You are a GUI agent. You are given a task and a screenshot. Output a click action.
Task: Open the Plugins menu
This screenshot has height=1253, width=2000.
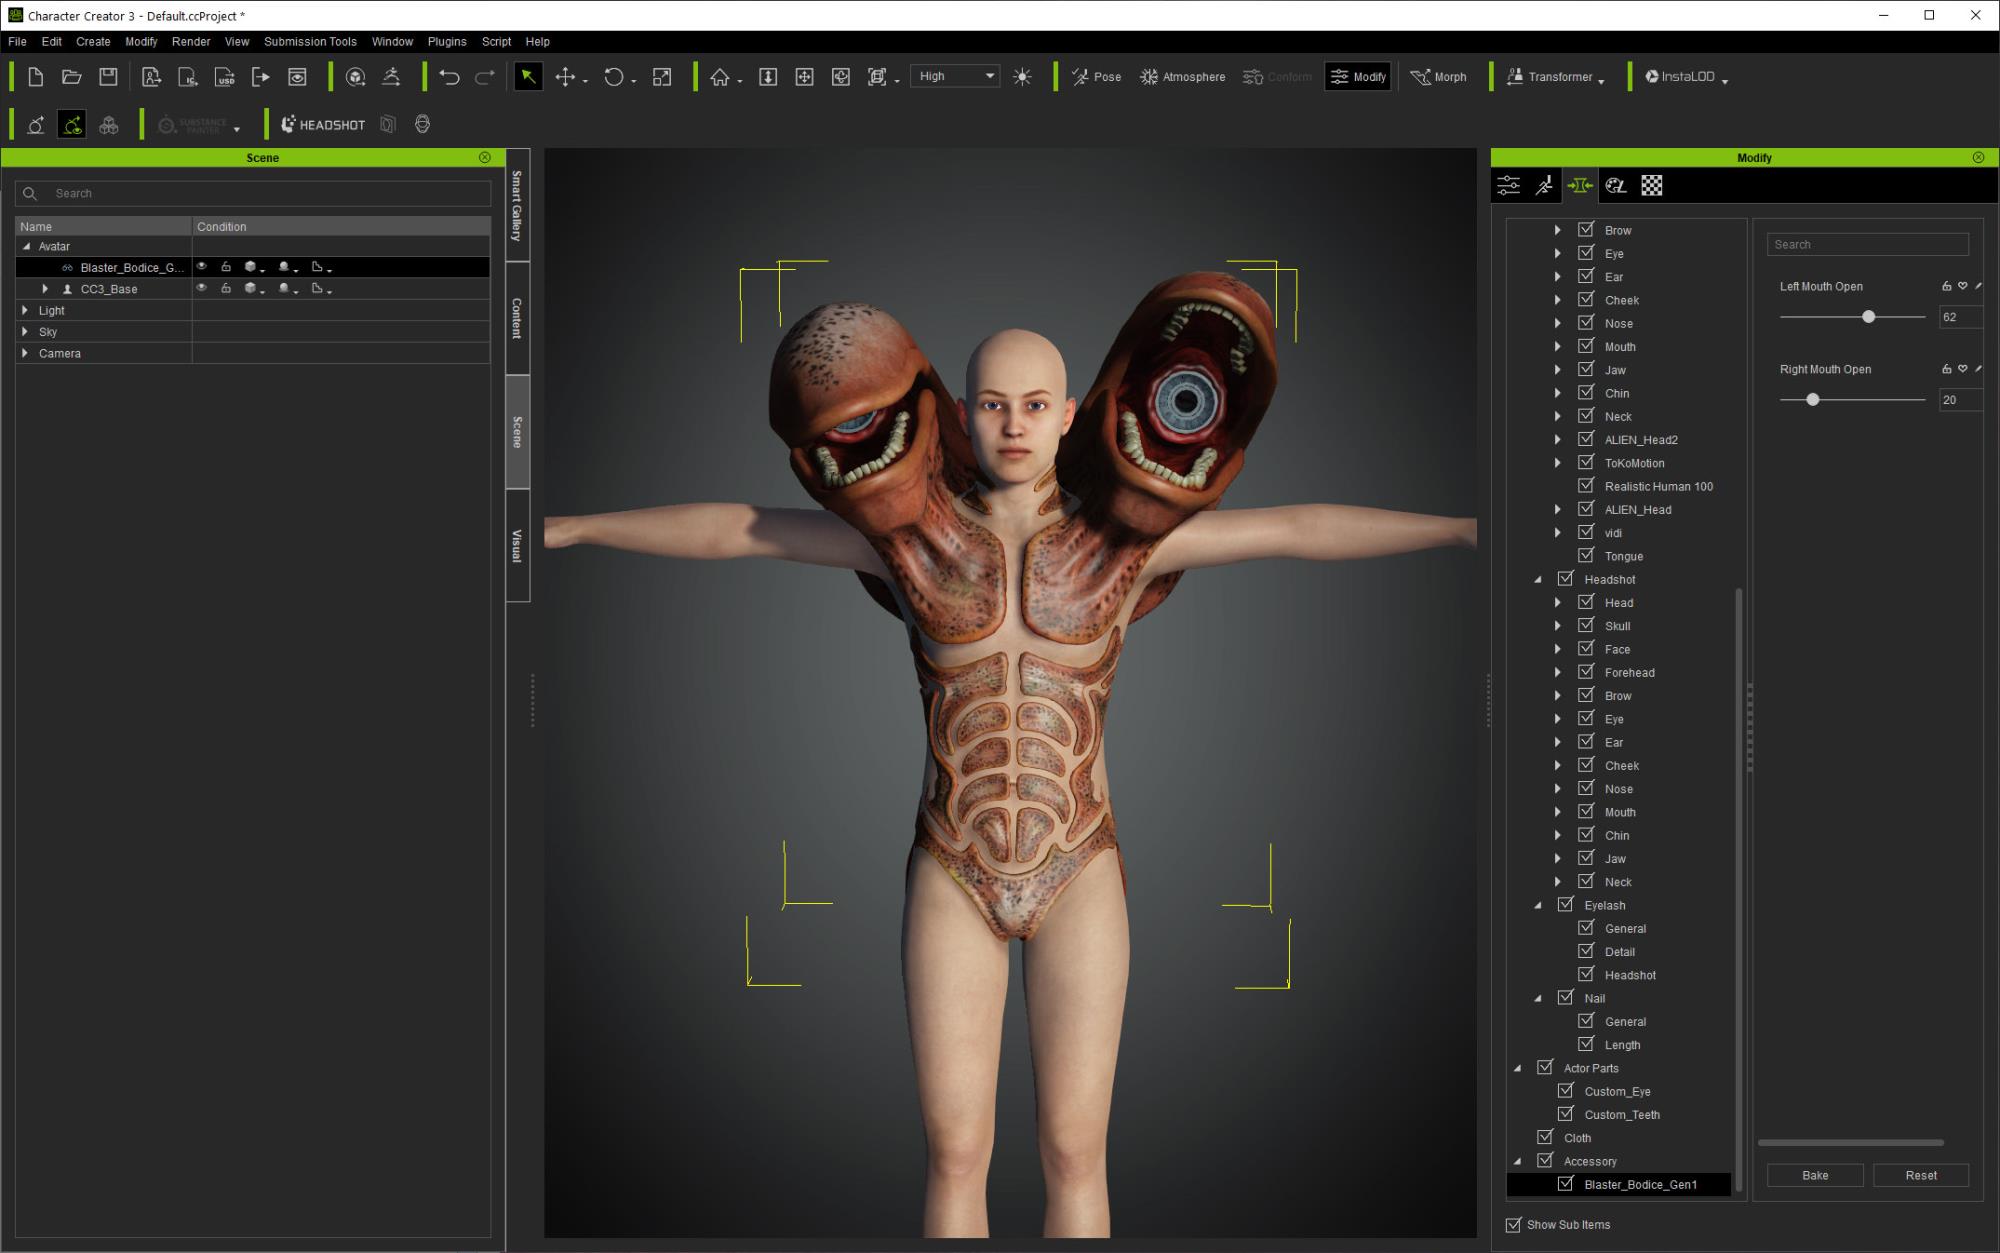(x=447, y=42)
